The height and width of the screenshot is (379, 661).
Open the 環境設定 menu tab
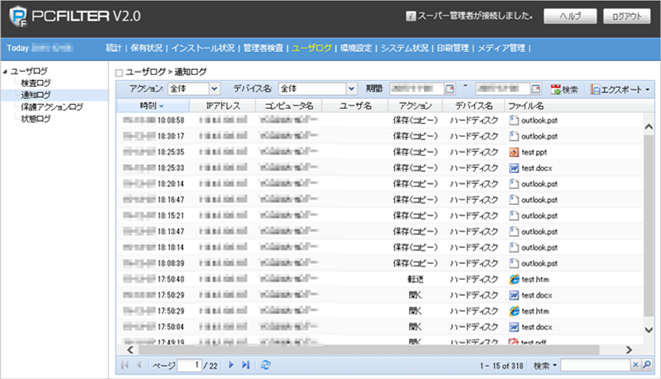tap(356, 48)
